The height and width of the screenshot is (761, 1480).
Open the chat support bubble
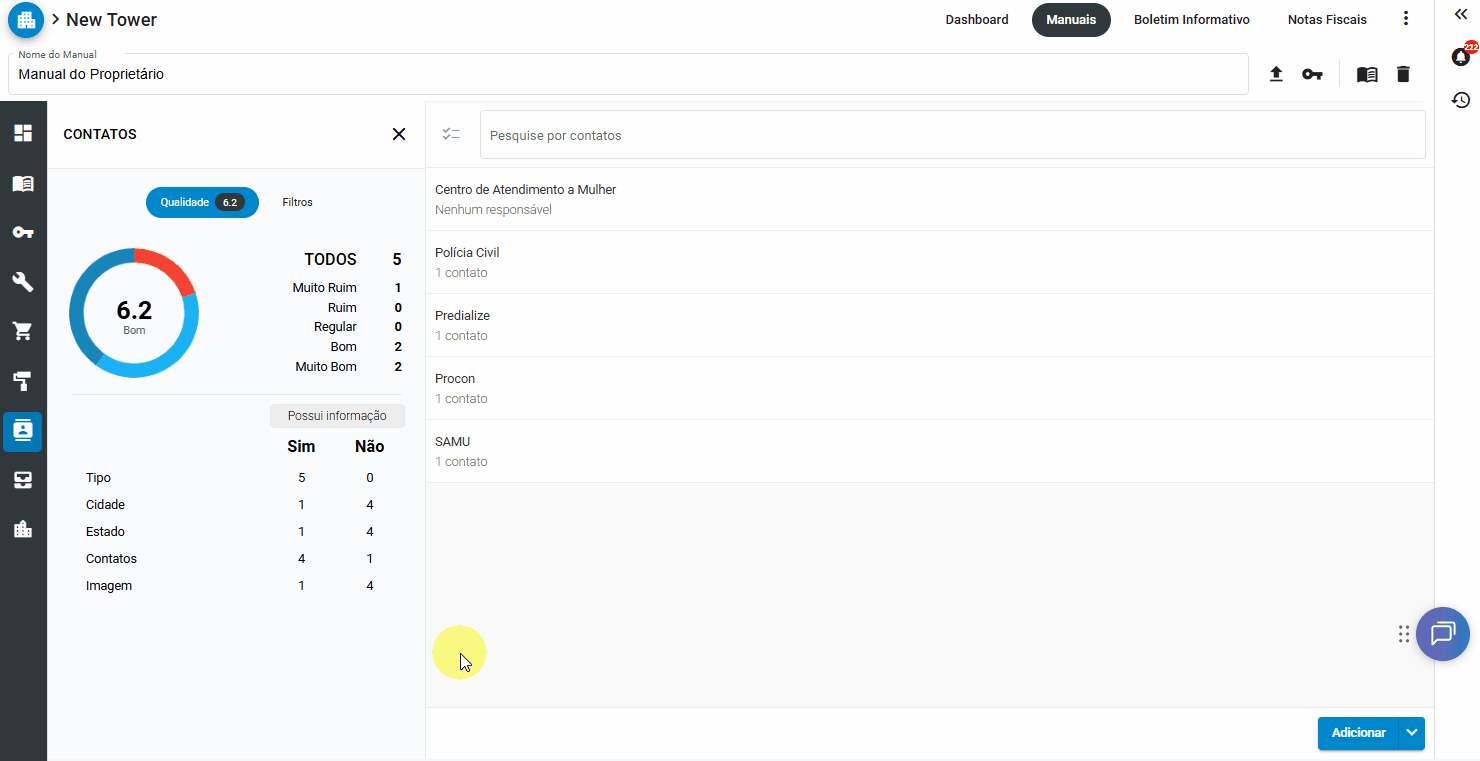pos(1442,634)
